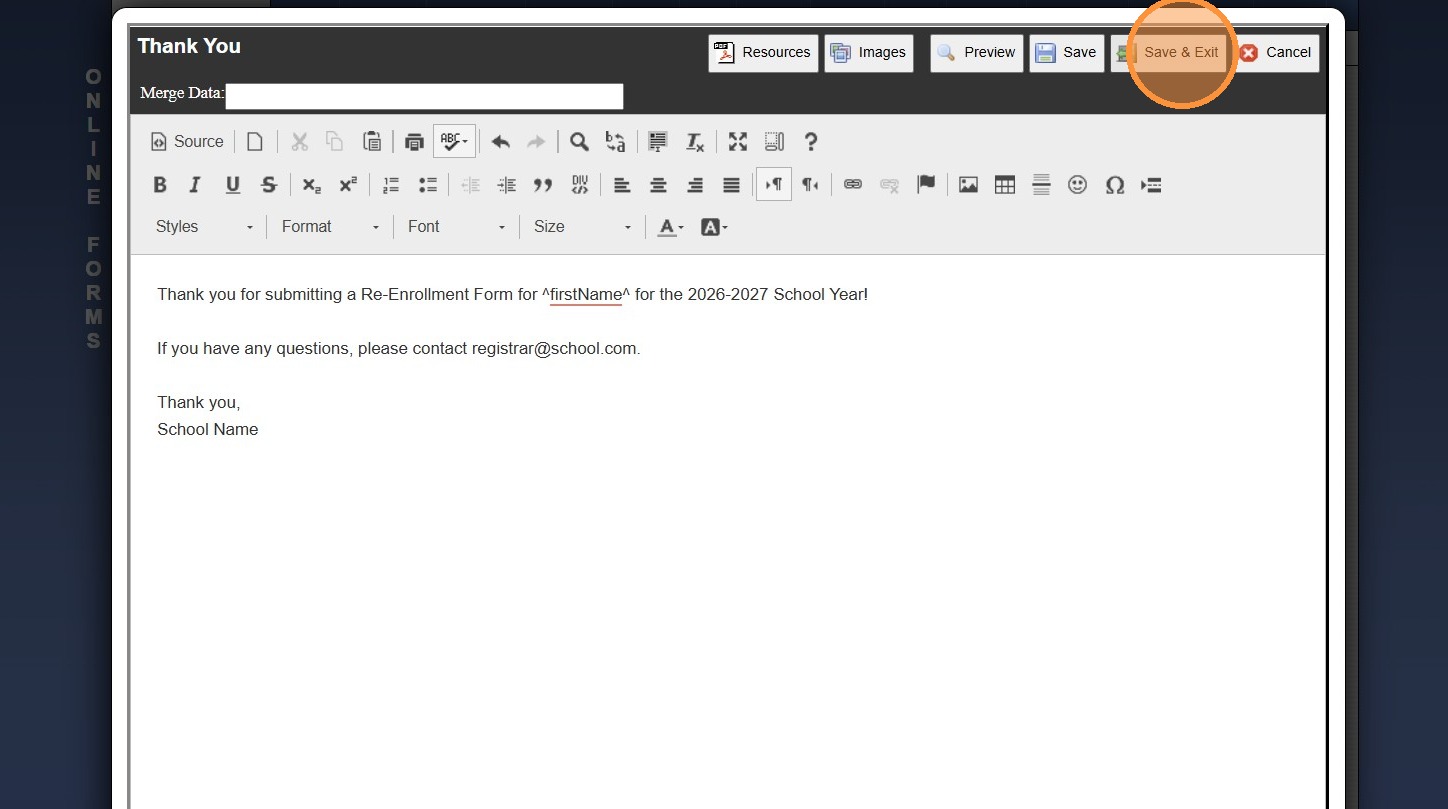The height and width of the screenshot is (809, 1448).
Task: Toggle strikethrough formatting
Action: click(x=268, y=185)
